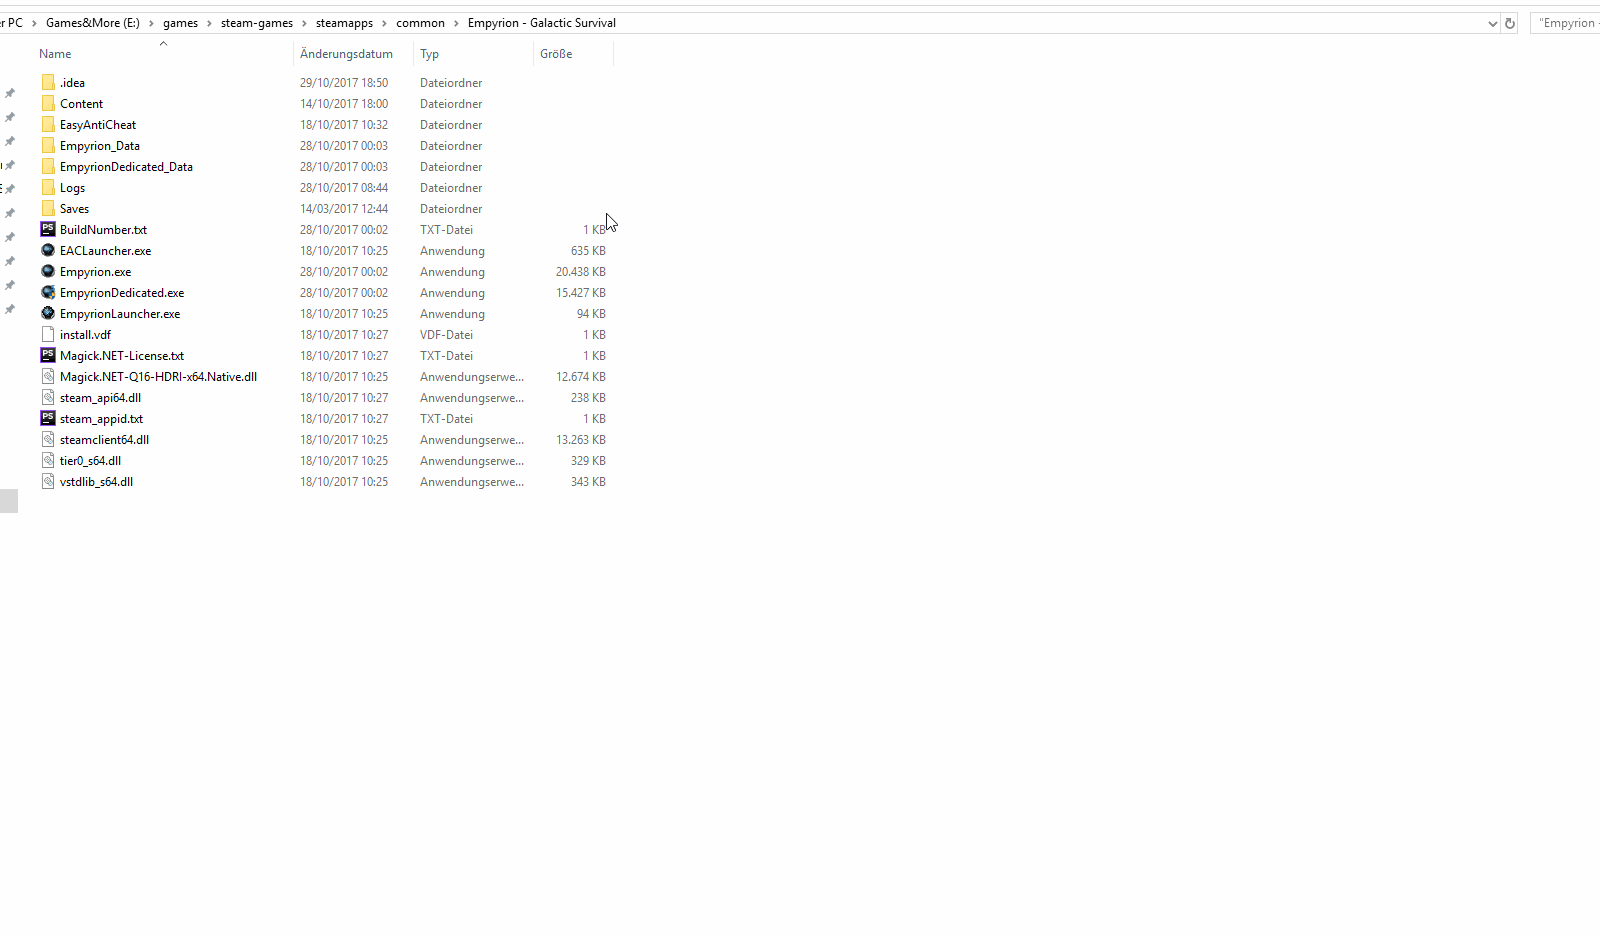Click the 14/03/2017 12:44 date cell
This screenshot has width=1600, height=935.
pos(344,209)
